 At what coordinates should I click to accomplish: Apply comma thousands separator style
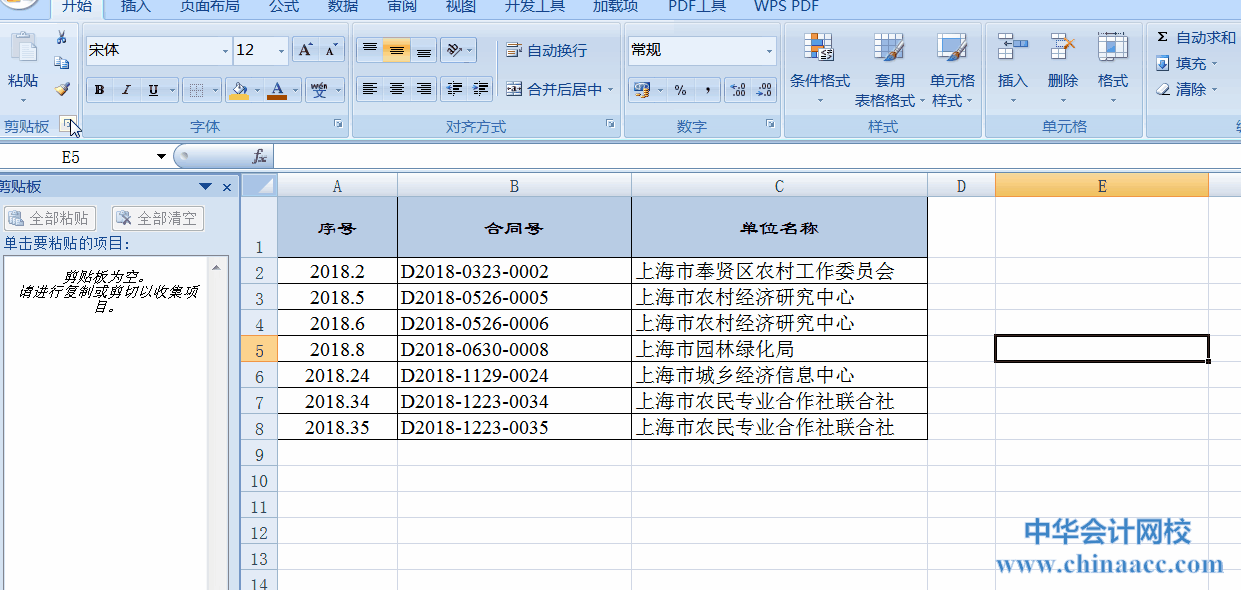point(708,90)
